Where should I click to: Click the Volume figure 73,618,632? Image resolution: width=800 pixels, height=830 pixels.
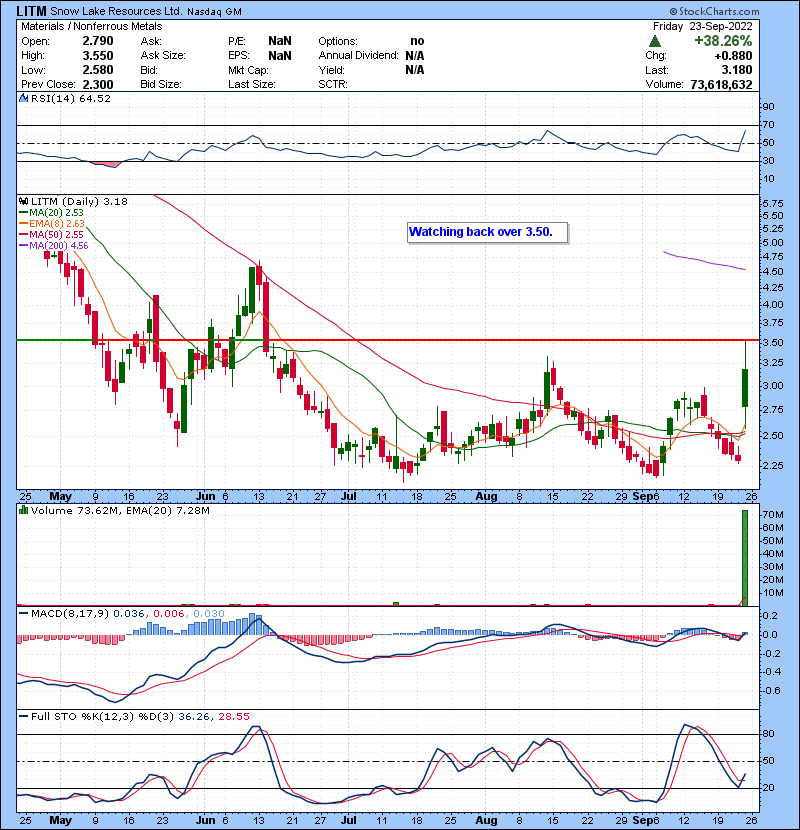click(x=721, y=84)
